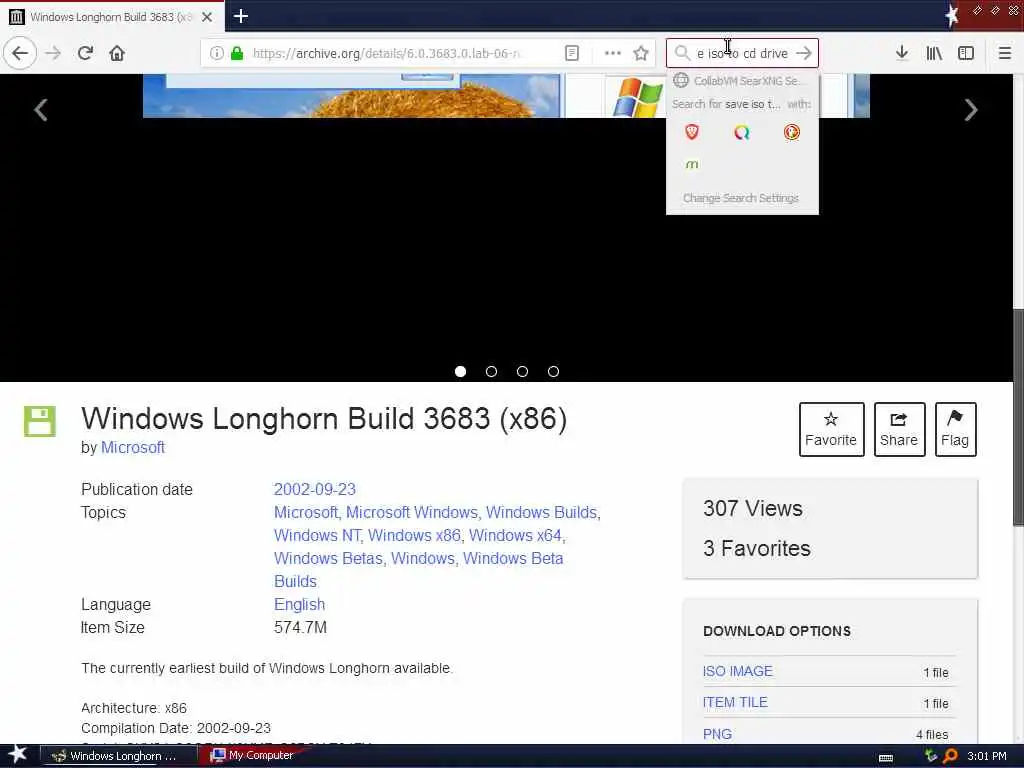Screen dimensions: 1024x768
Task: Switch to My Computer taskbar window
Action: point(254,755)
